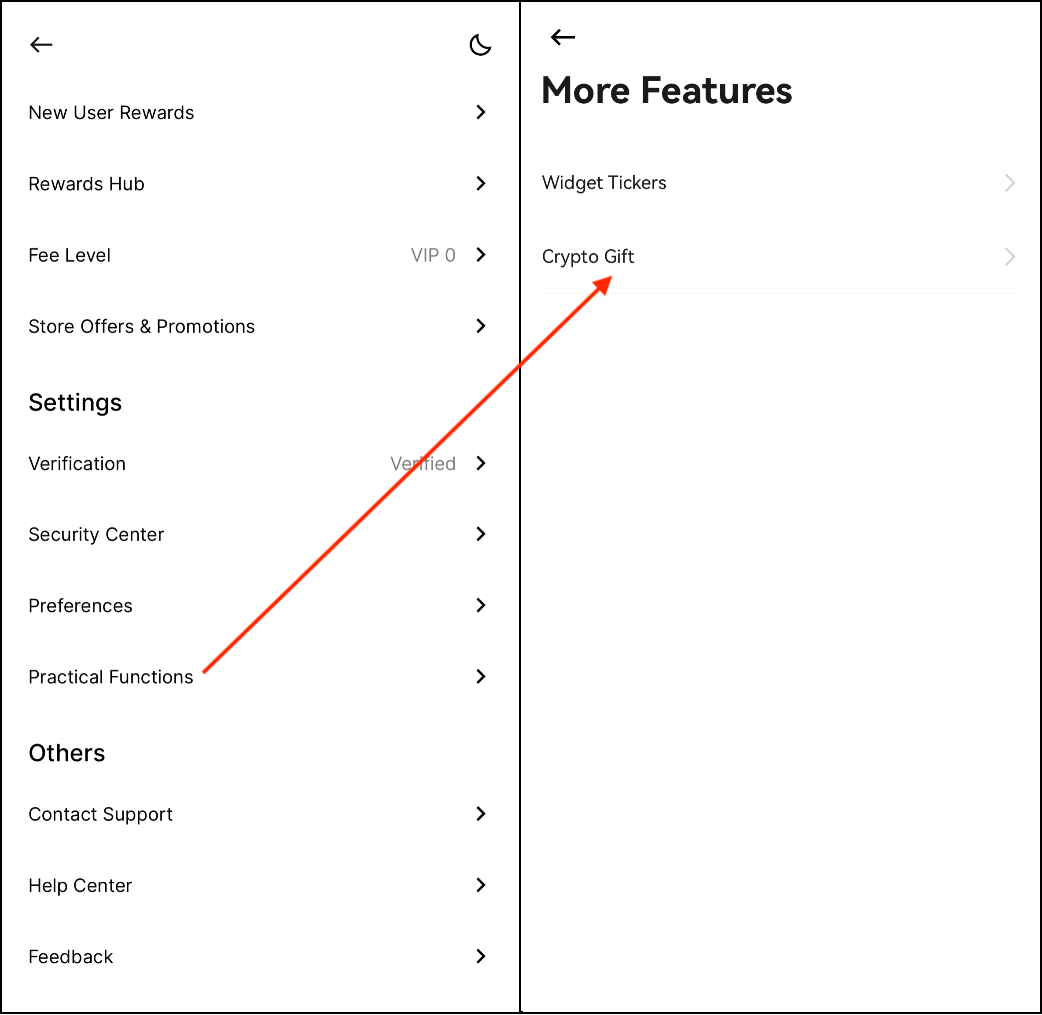The image size is (1042, 1015).
Task: Click the Help Center chevron icon
Action: 481,885
